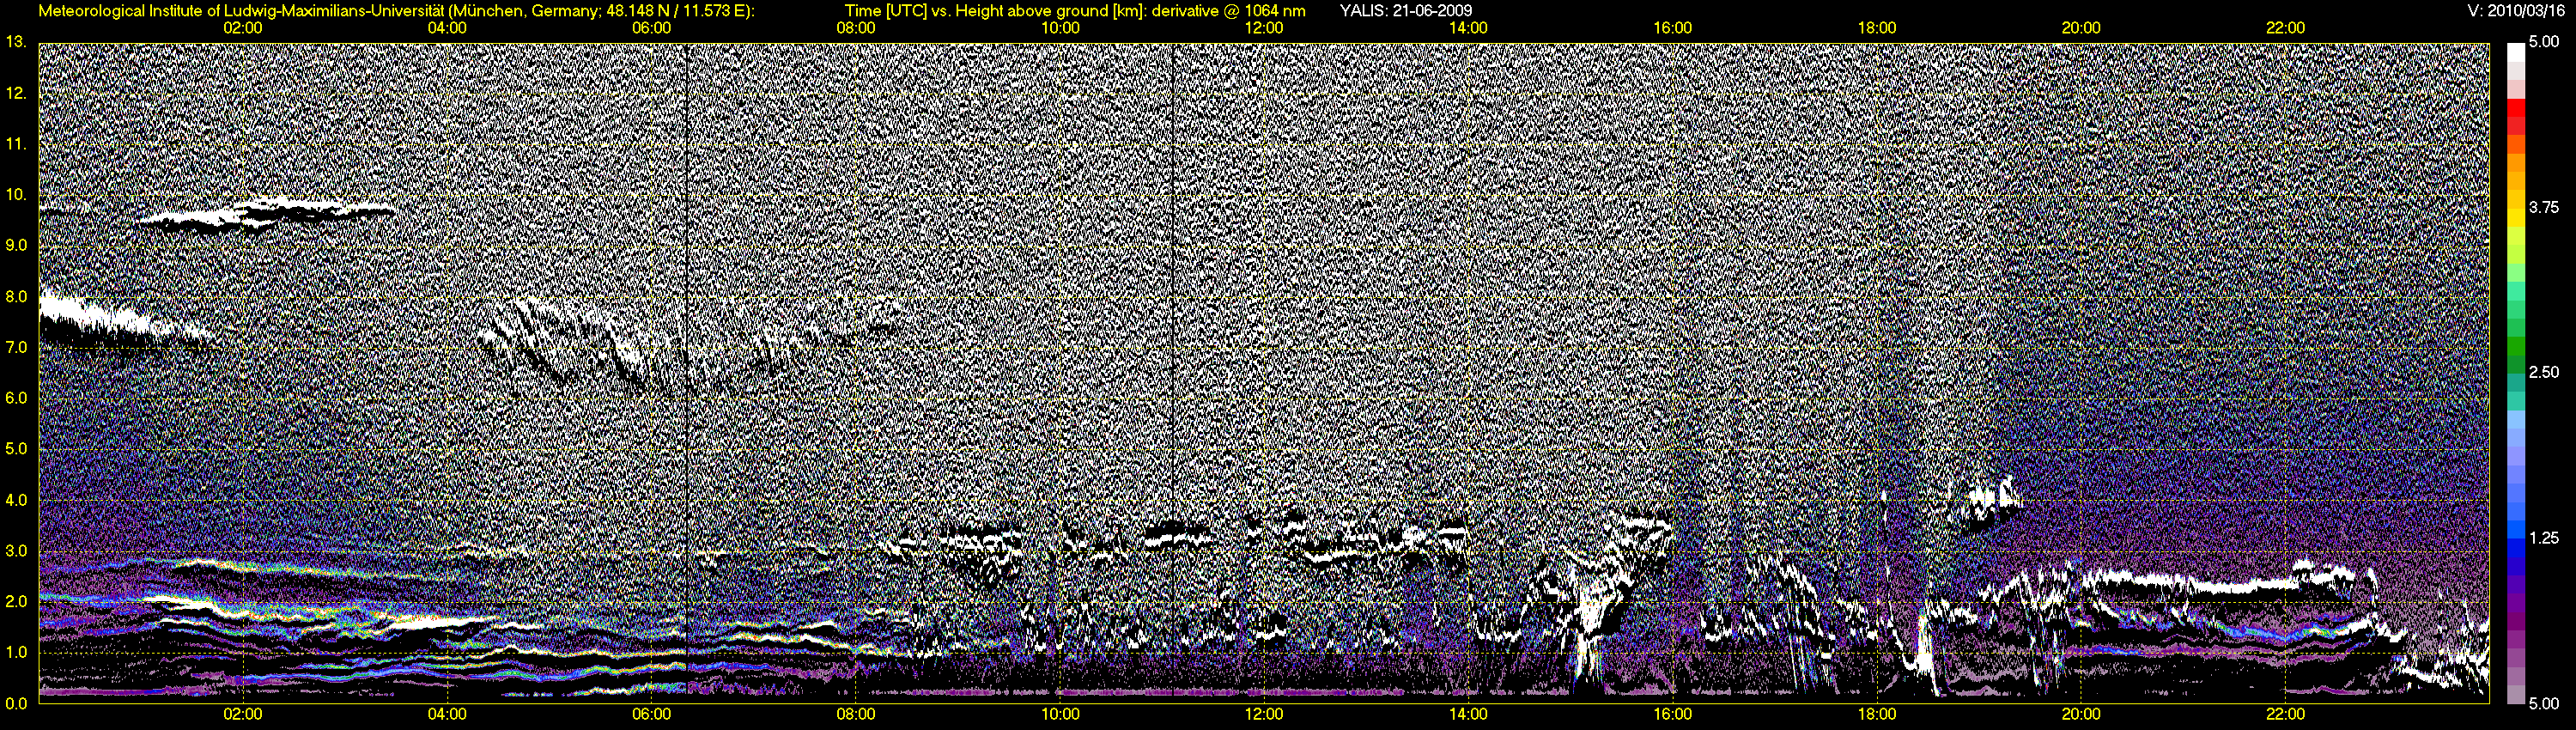This screenshot has width=2576, height=730.
Task: Click the 3.75 colorbar scale value
Action: pos(2543,207)
